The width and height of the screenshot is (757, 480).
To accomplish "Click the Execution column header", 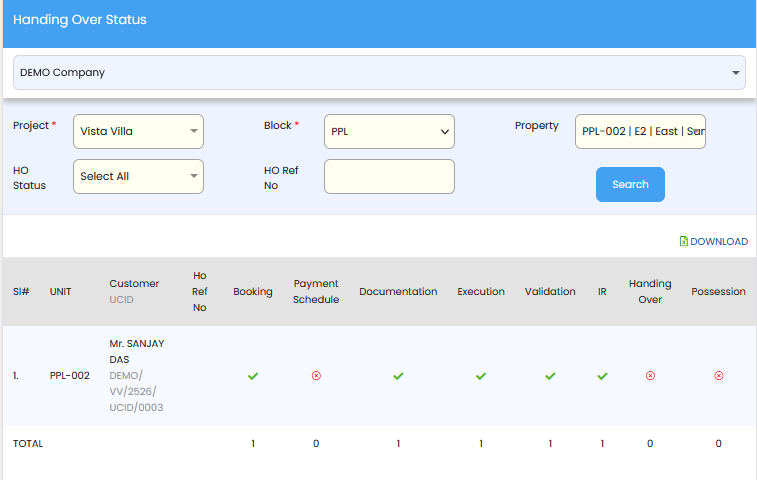I will (x=481, y=292).
